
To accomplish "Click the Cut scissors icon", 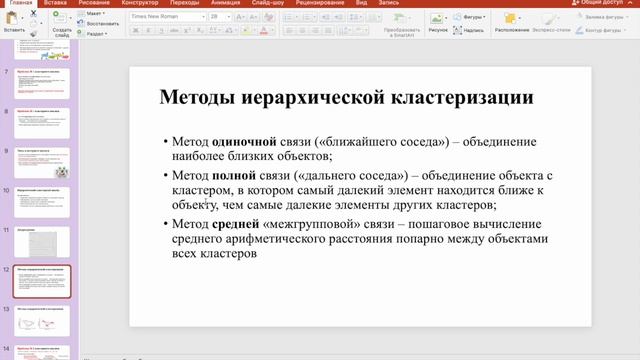I will [x=33, y=14].
